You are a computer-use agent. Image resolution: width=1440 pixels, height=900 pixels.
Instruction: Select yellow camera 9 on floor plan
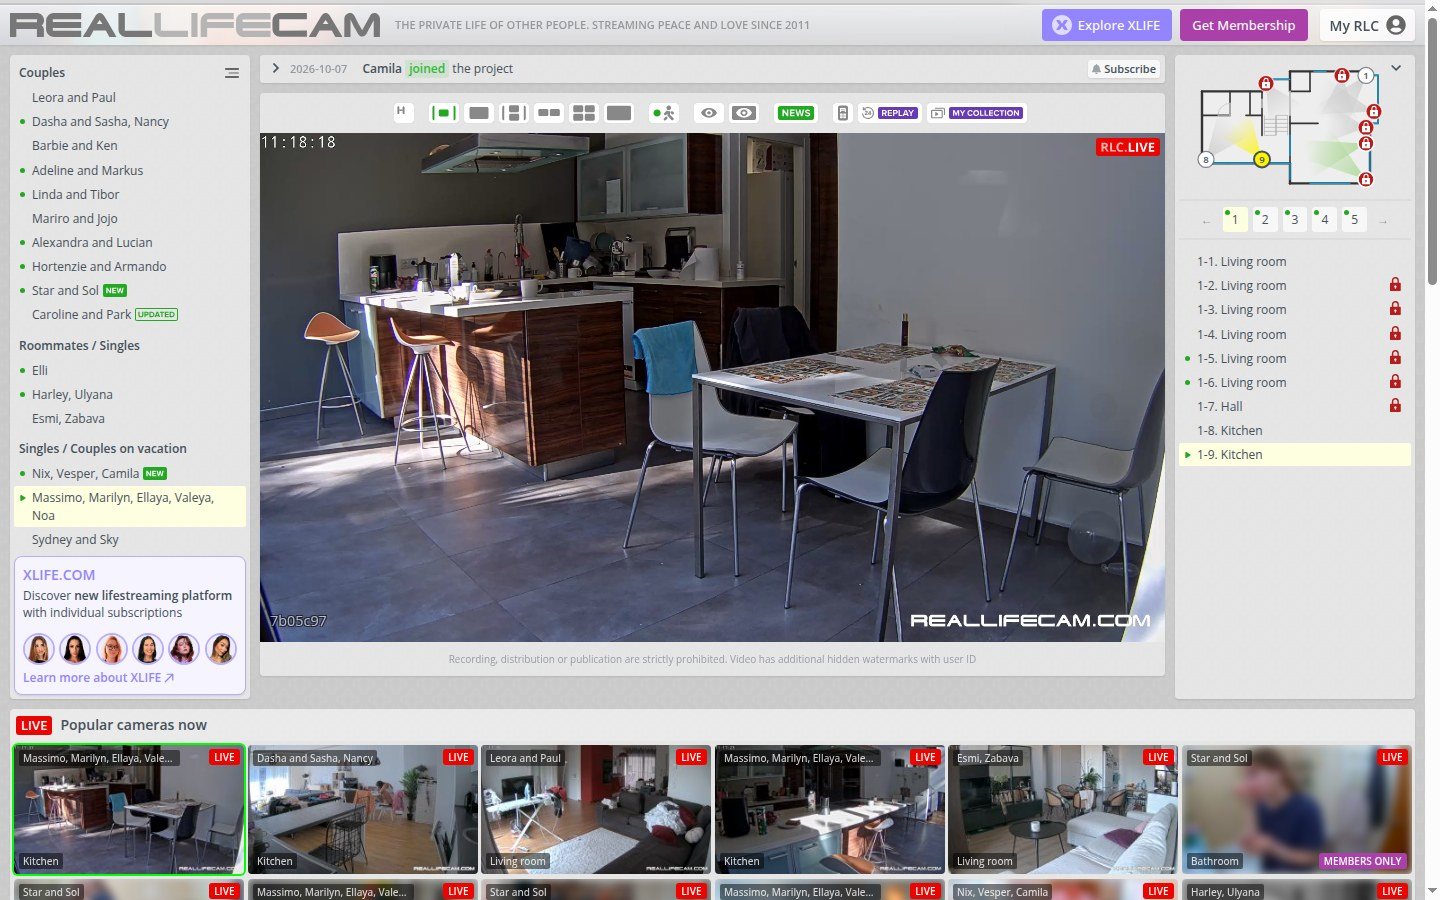pos(1262,159)
